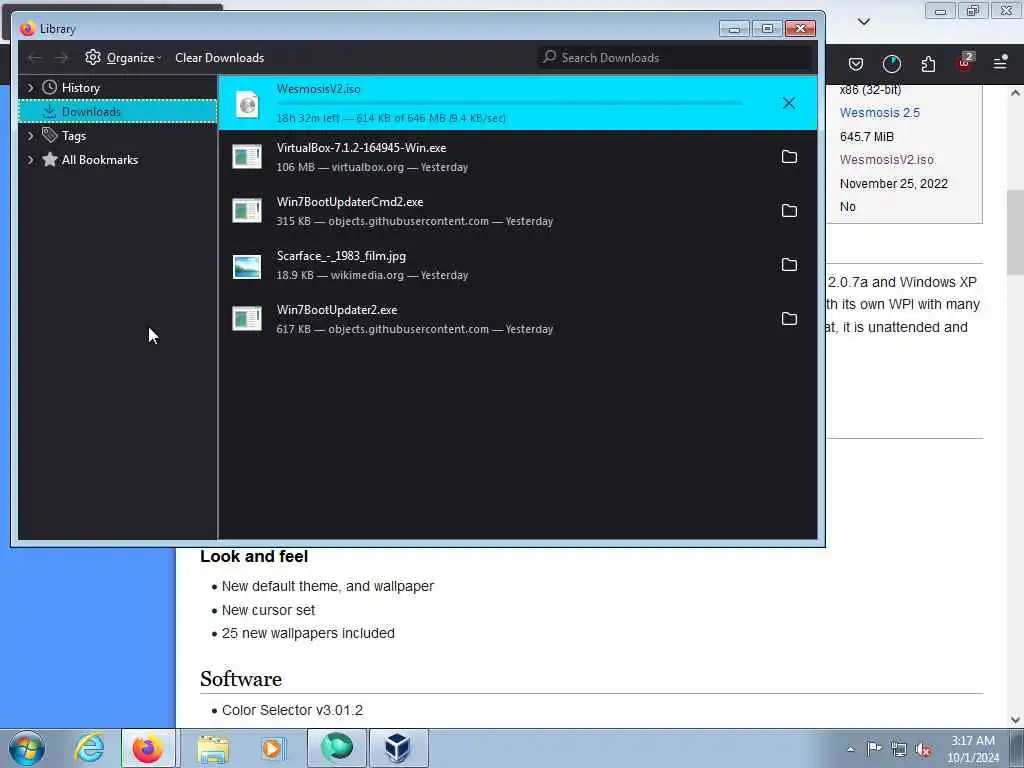Focus the Search Downloads field

pos(675,57)
